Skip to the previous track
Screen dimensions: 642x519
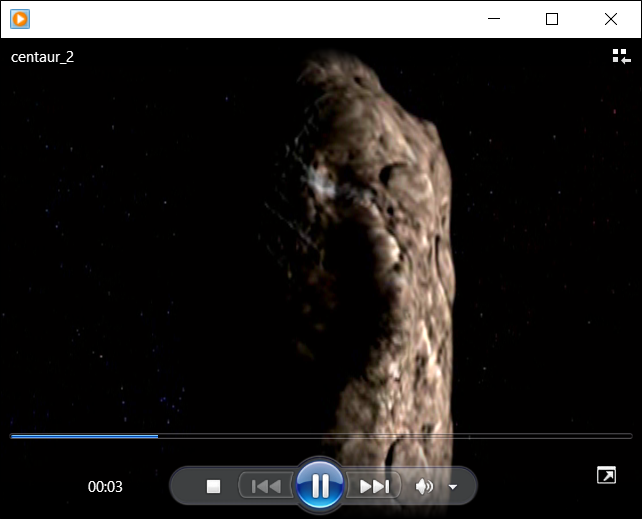coord(266,486)
